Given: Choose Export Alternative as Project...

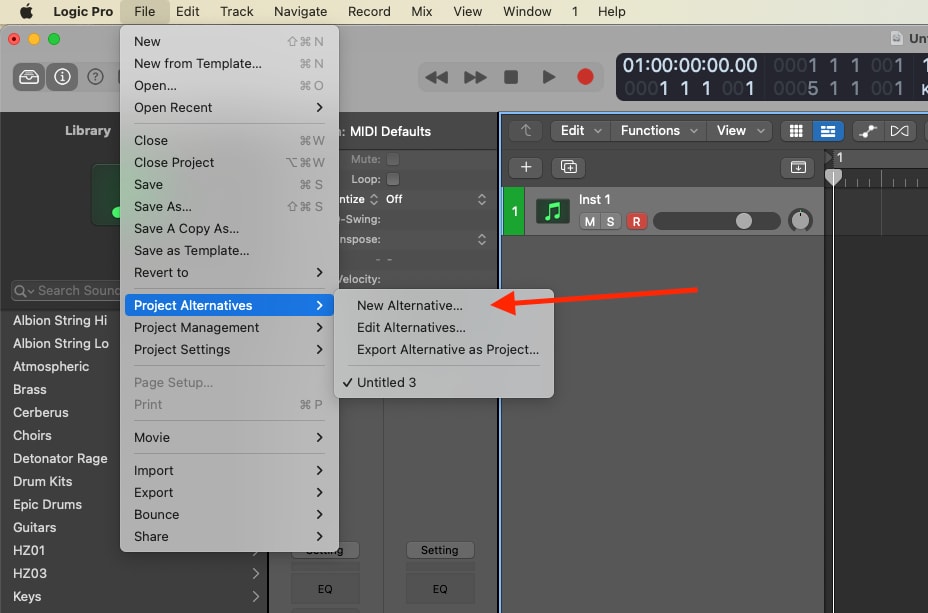Looking at the screenshot, I should point(444,350).
